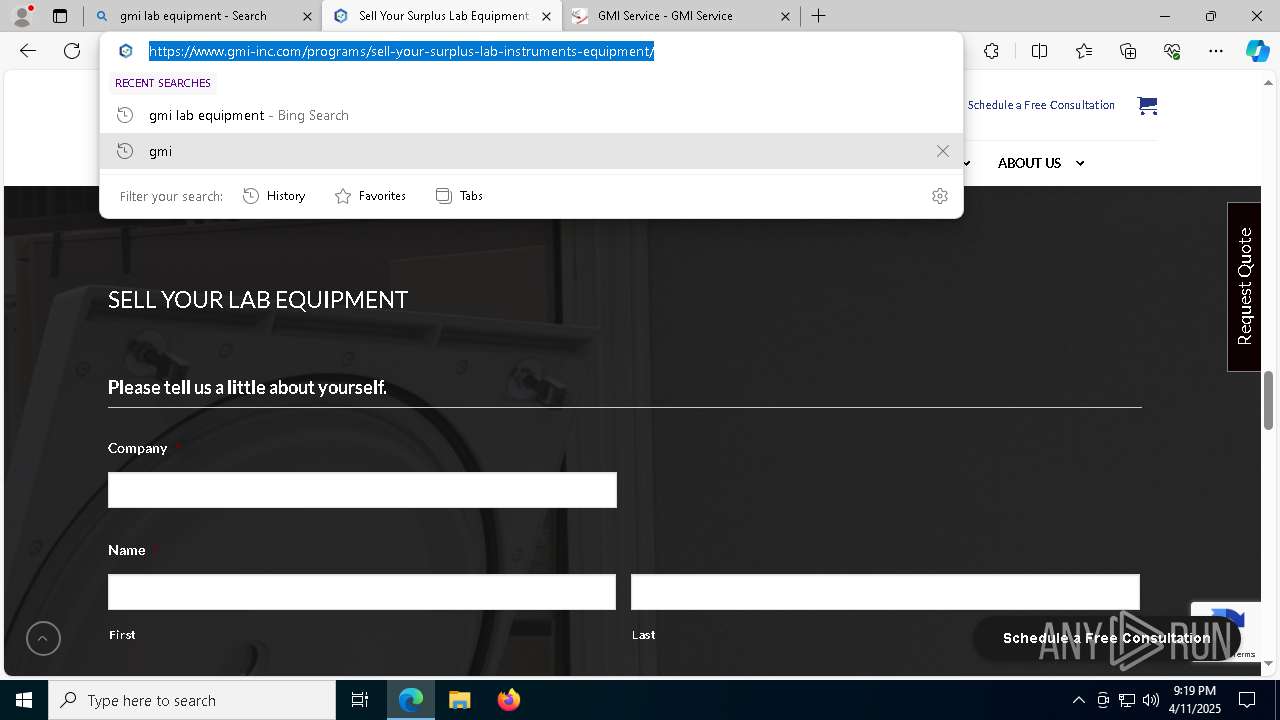The width and height of the screenshot is (1280, 720).
Task: Open the network status tray icon
Action: click(x=1127, y=700)
